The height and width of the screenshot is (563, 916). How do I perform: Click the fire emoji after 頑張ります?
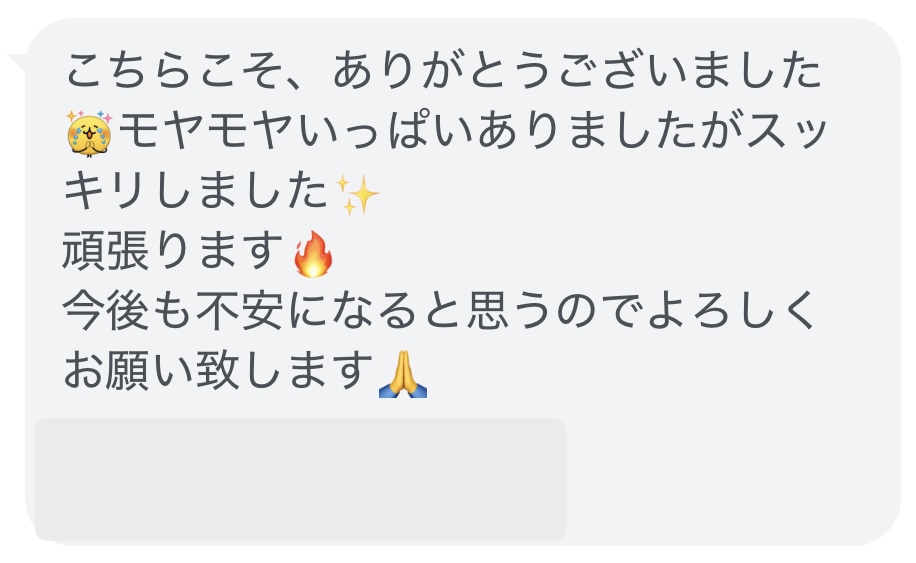313,253
